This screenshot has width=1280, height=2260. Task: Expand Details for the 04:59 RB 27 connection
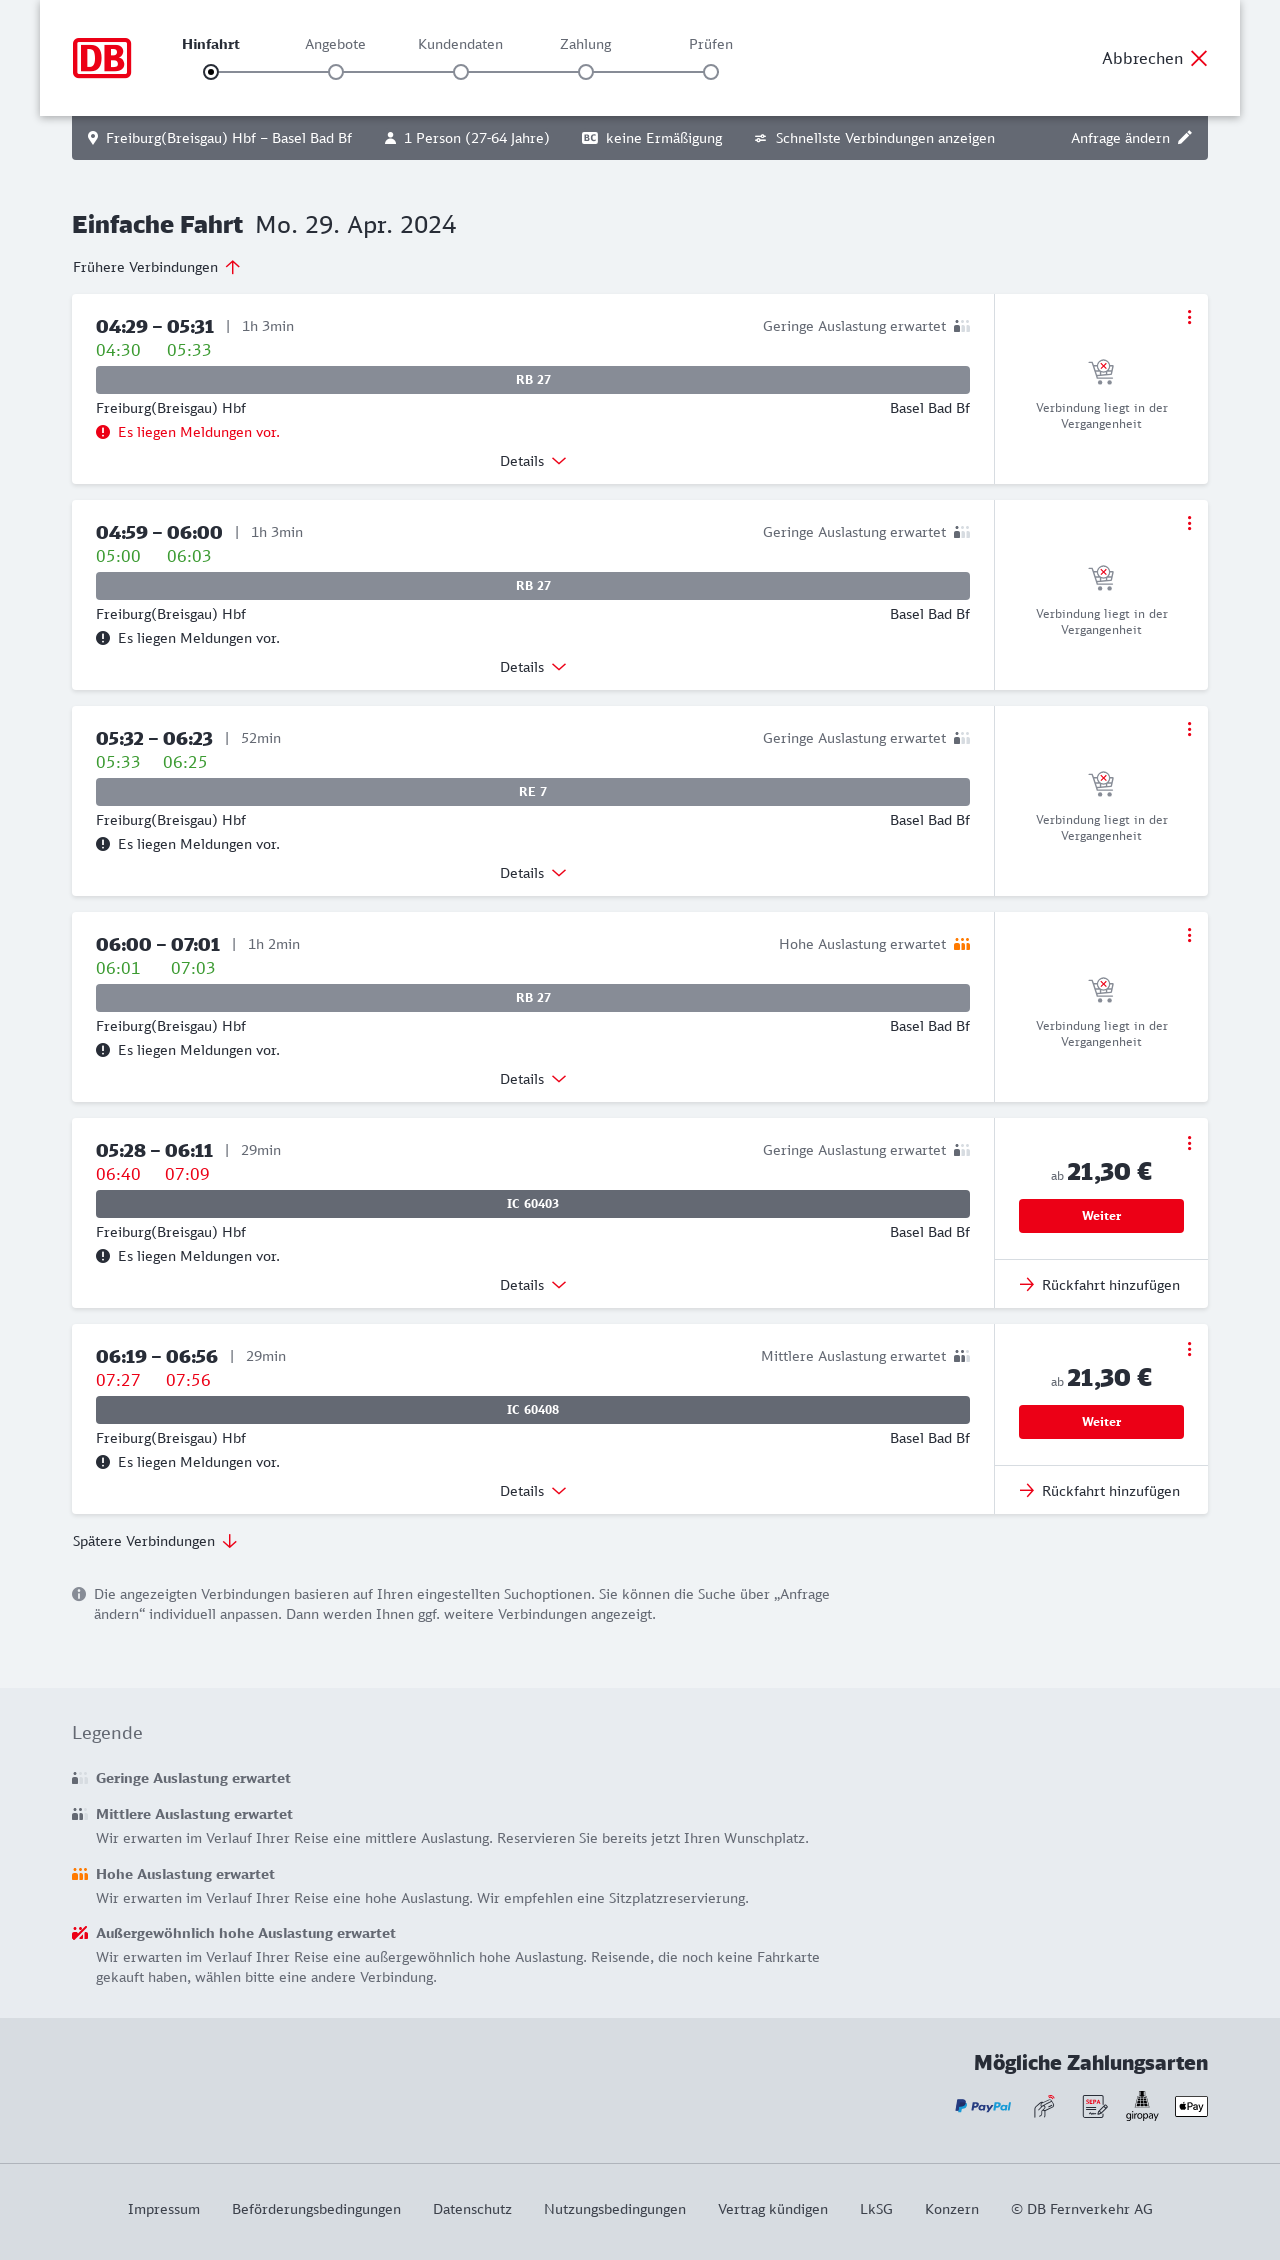tap(533, 667)
